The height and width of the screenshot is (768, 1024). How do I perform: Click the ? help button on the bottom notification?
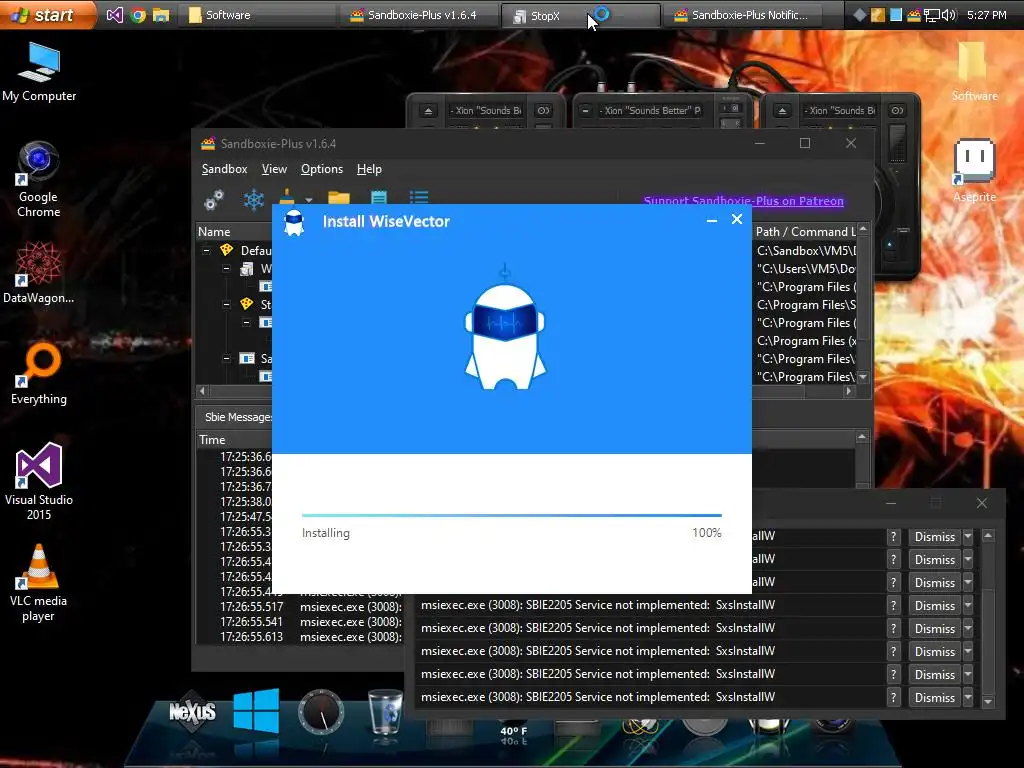tap(893, 697)
